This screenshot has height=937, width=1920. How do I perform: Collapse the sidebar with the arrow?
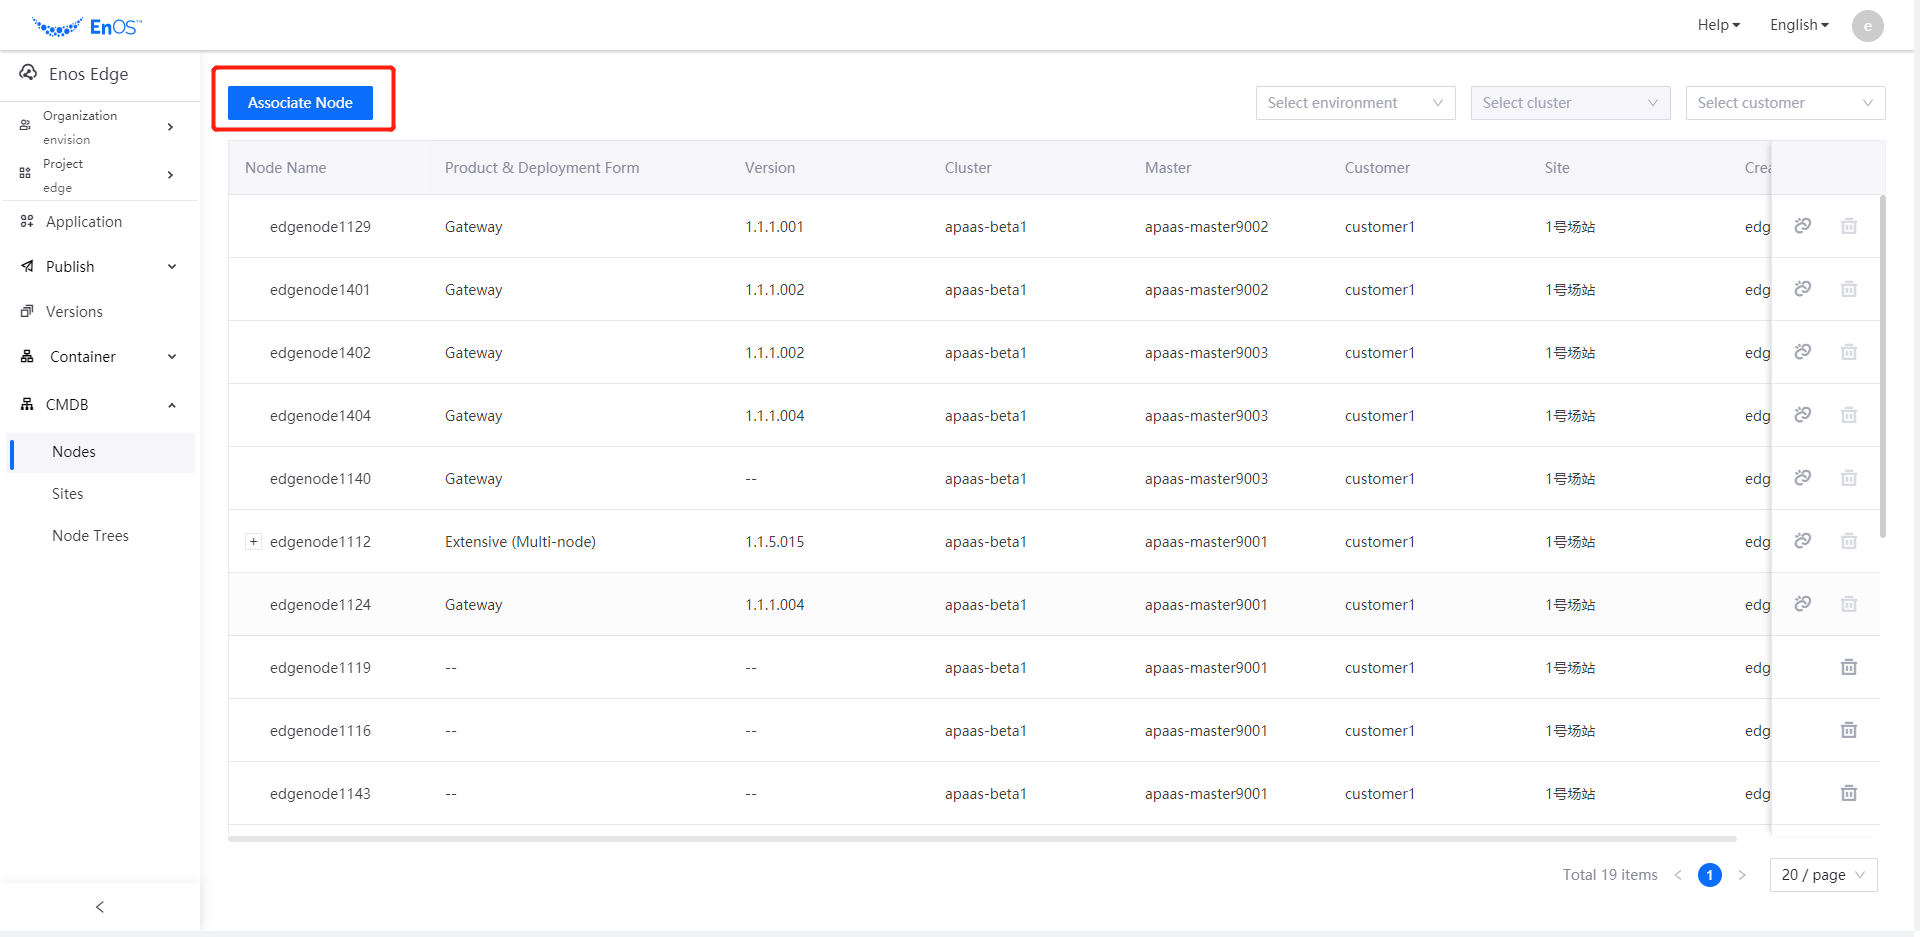tap(100, 907)
